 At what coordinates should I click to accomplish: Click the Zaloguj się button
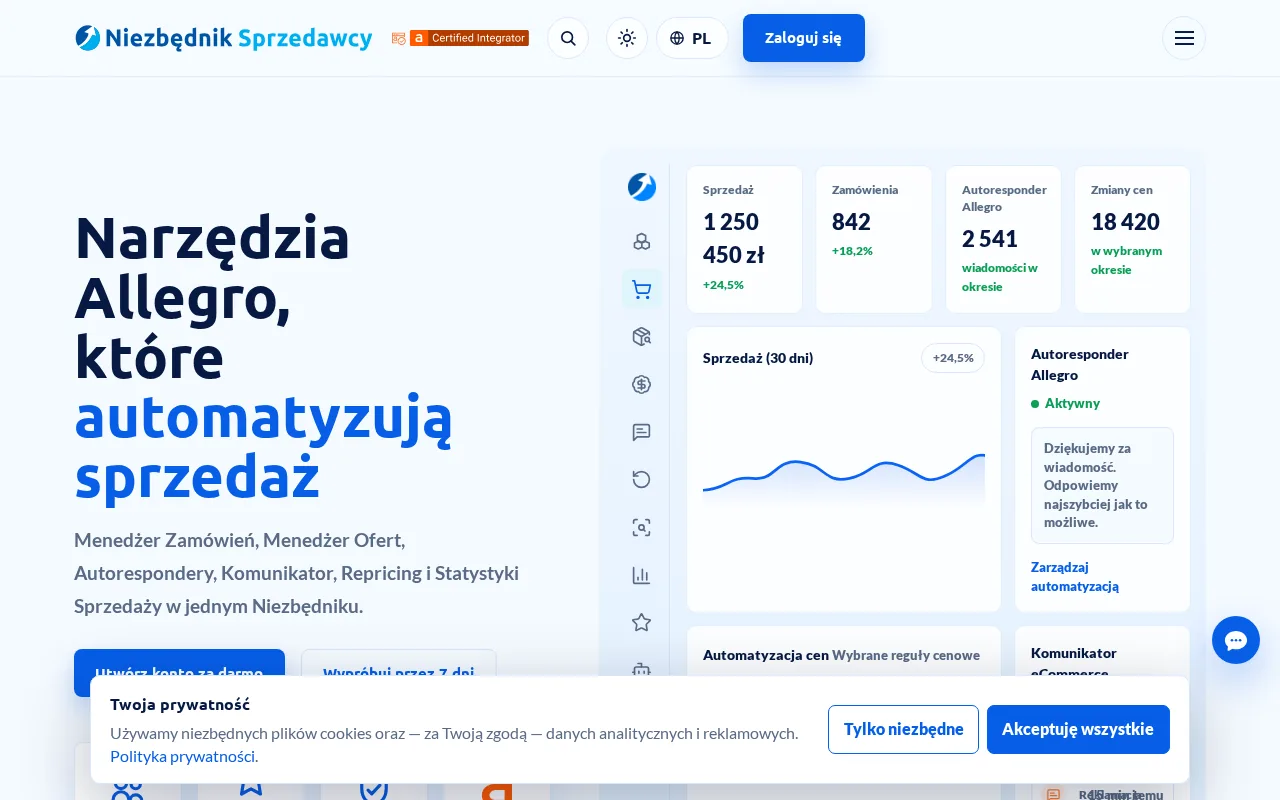[x=804, y=38]
